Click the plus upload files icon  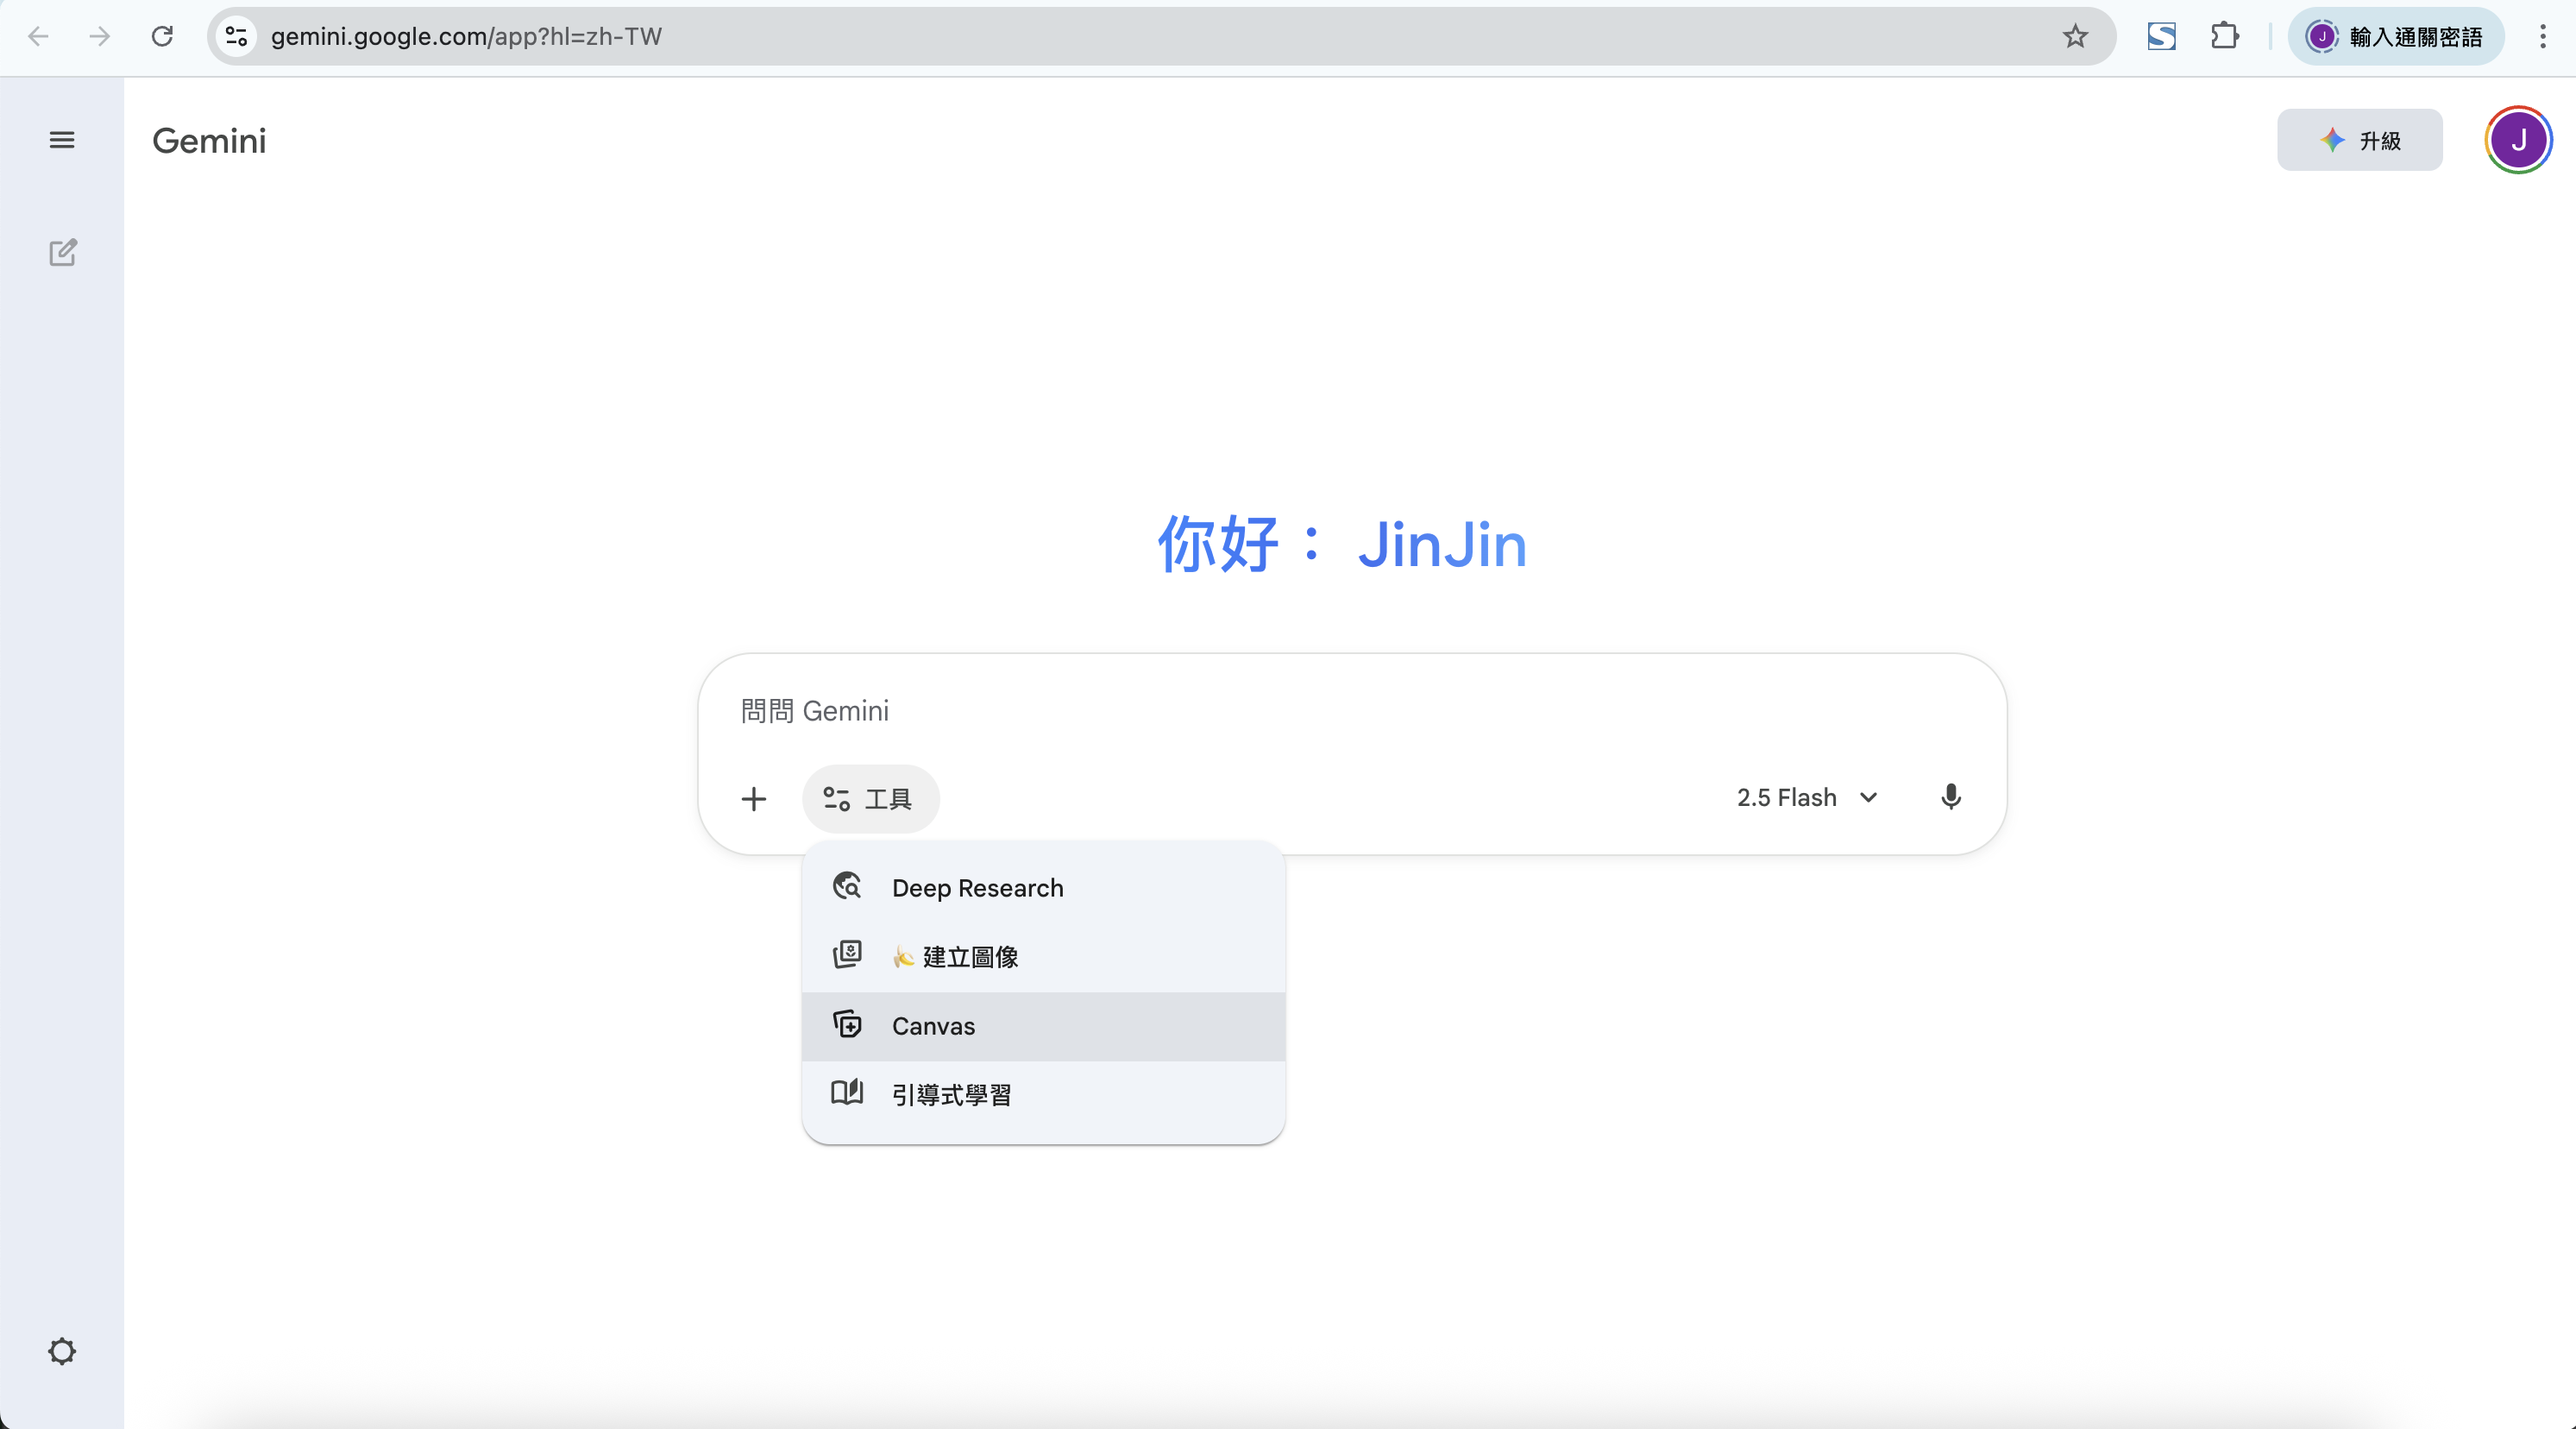[x=754, y=798]
